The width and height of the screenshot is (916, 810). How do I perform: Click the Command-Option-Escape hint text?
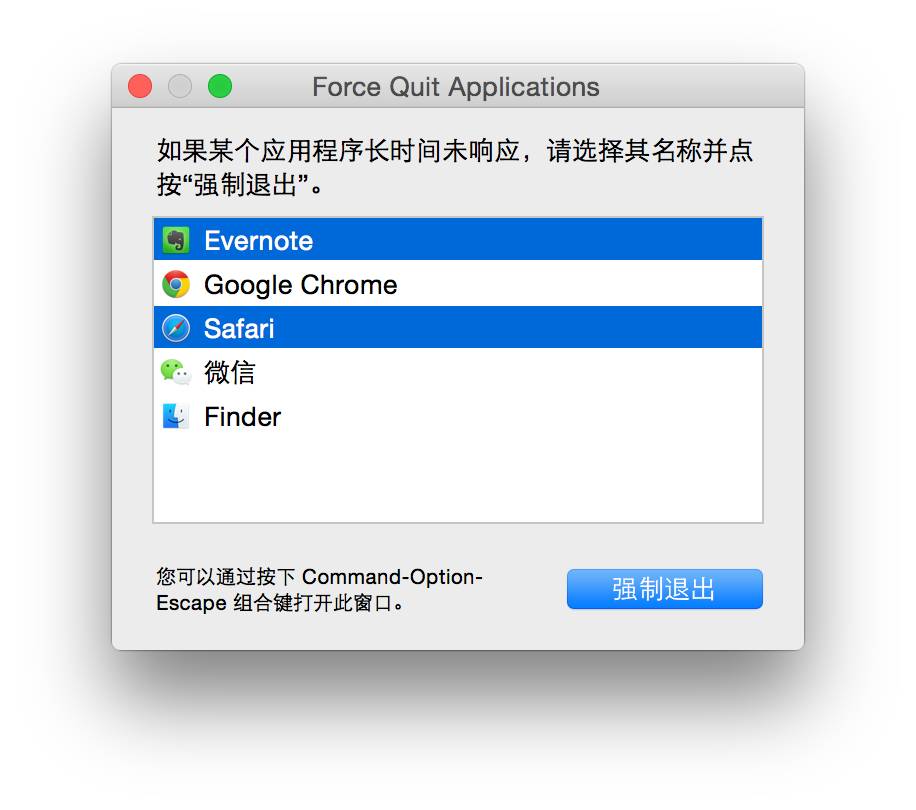(320, 590)
